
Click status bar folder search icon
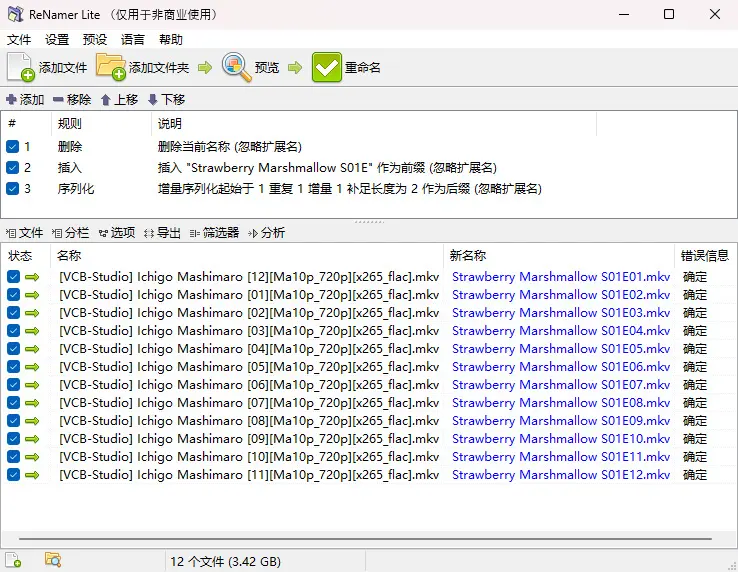pyautogui.click(x=53, y=559)
